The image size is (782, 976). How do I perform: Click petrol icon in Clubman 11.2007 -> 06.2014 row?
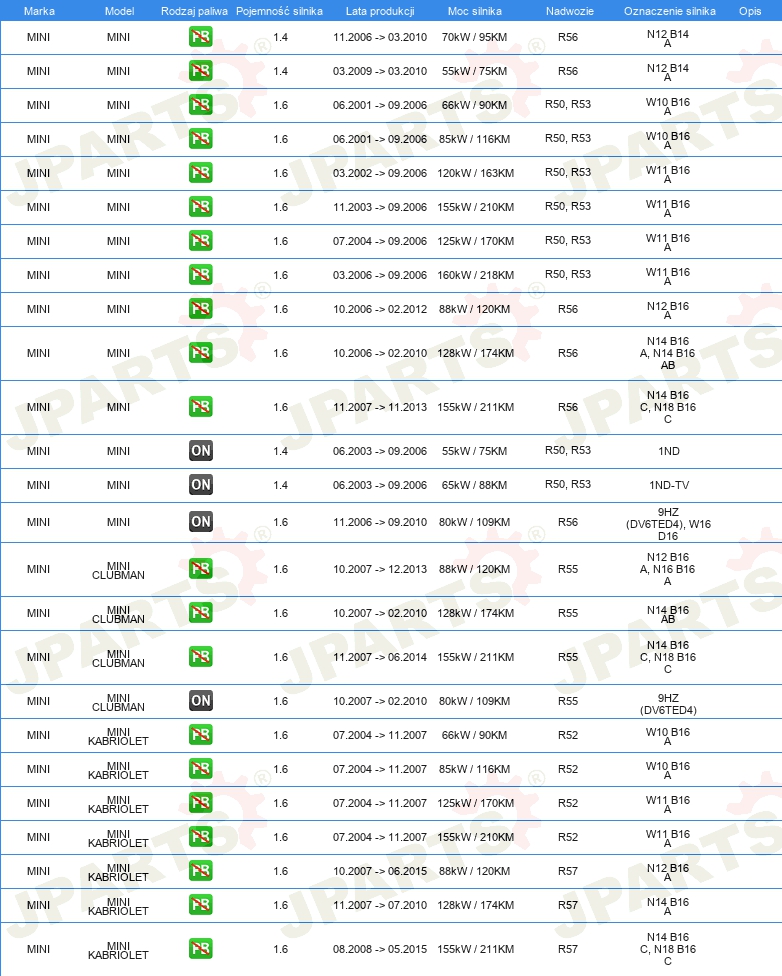pos(200,657)
